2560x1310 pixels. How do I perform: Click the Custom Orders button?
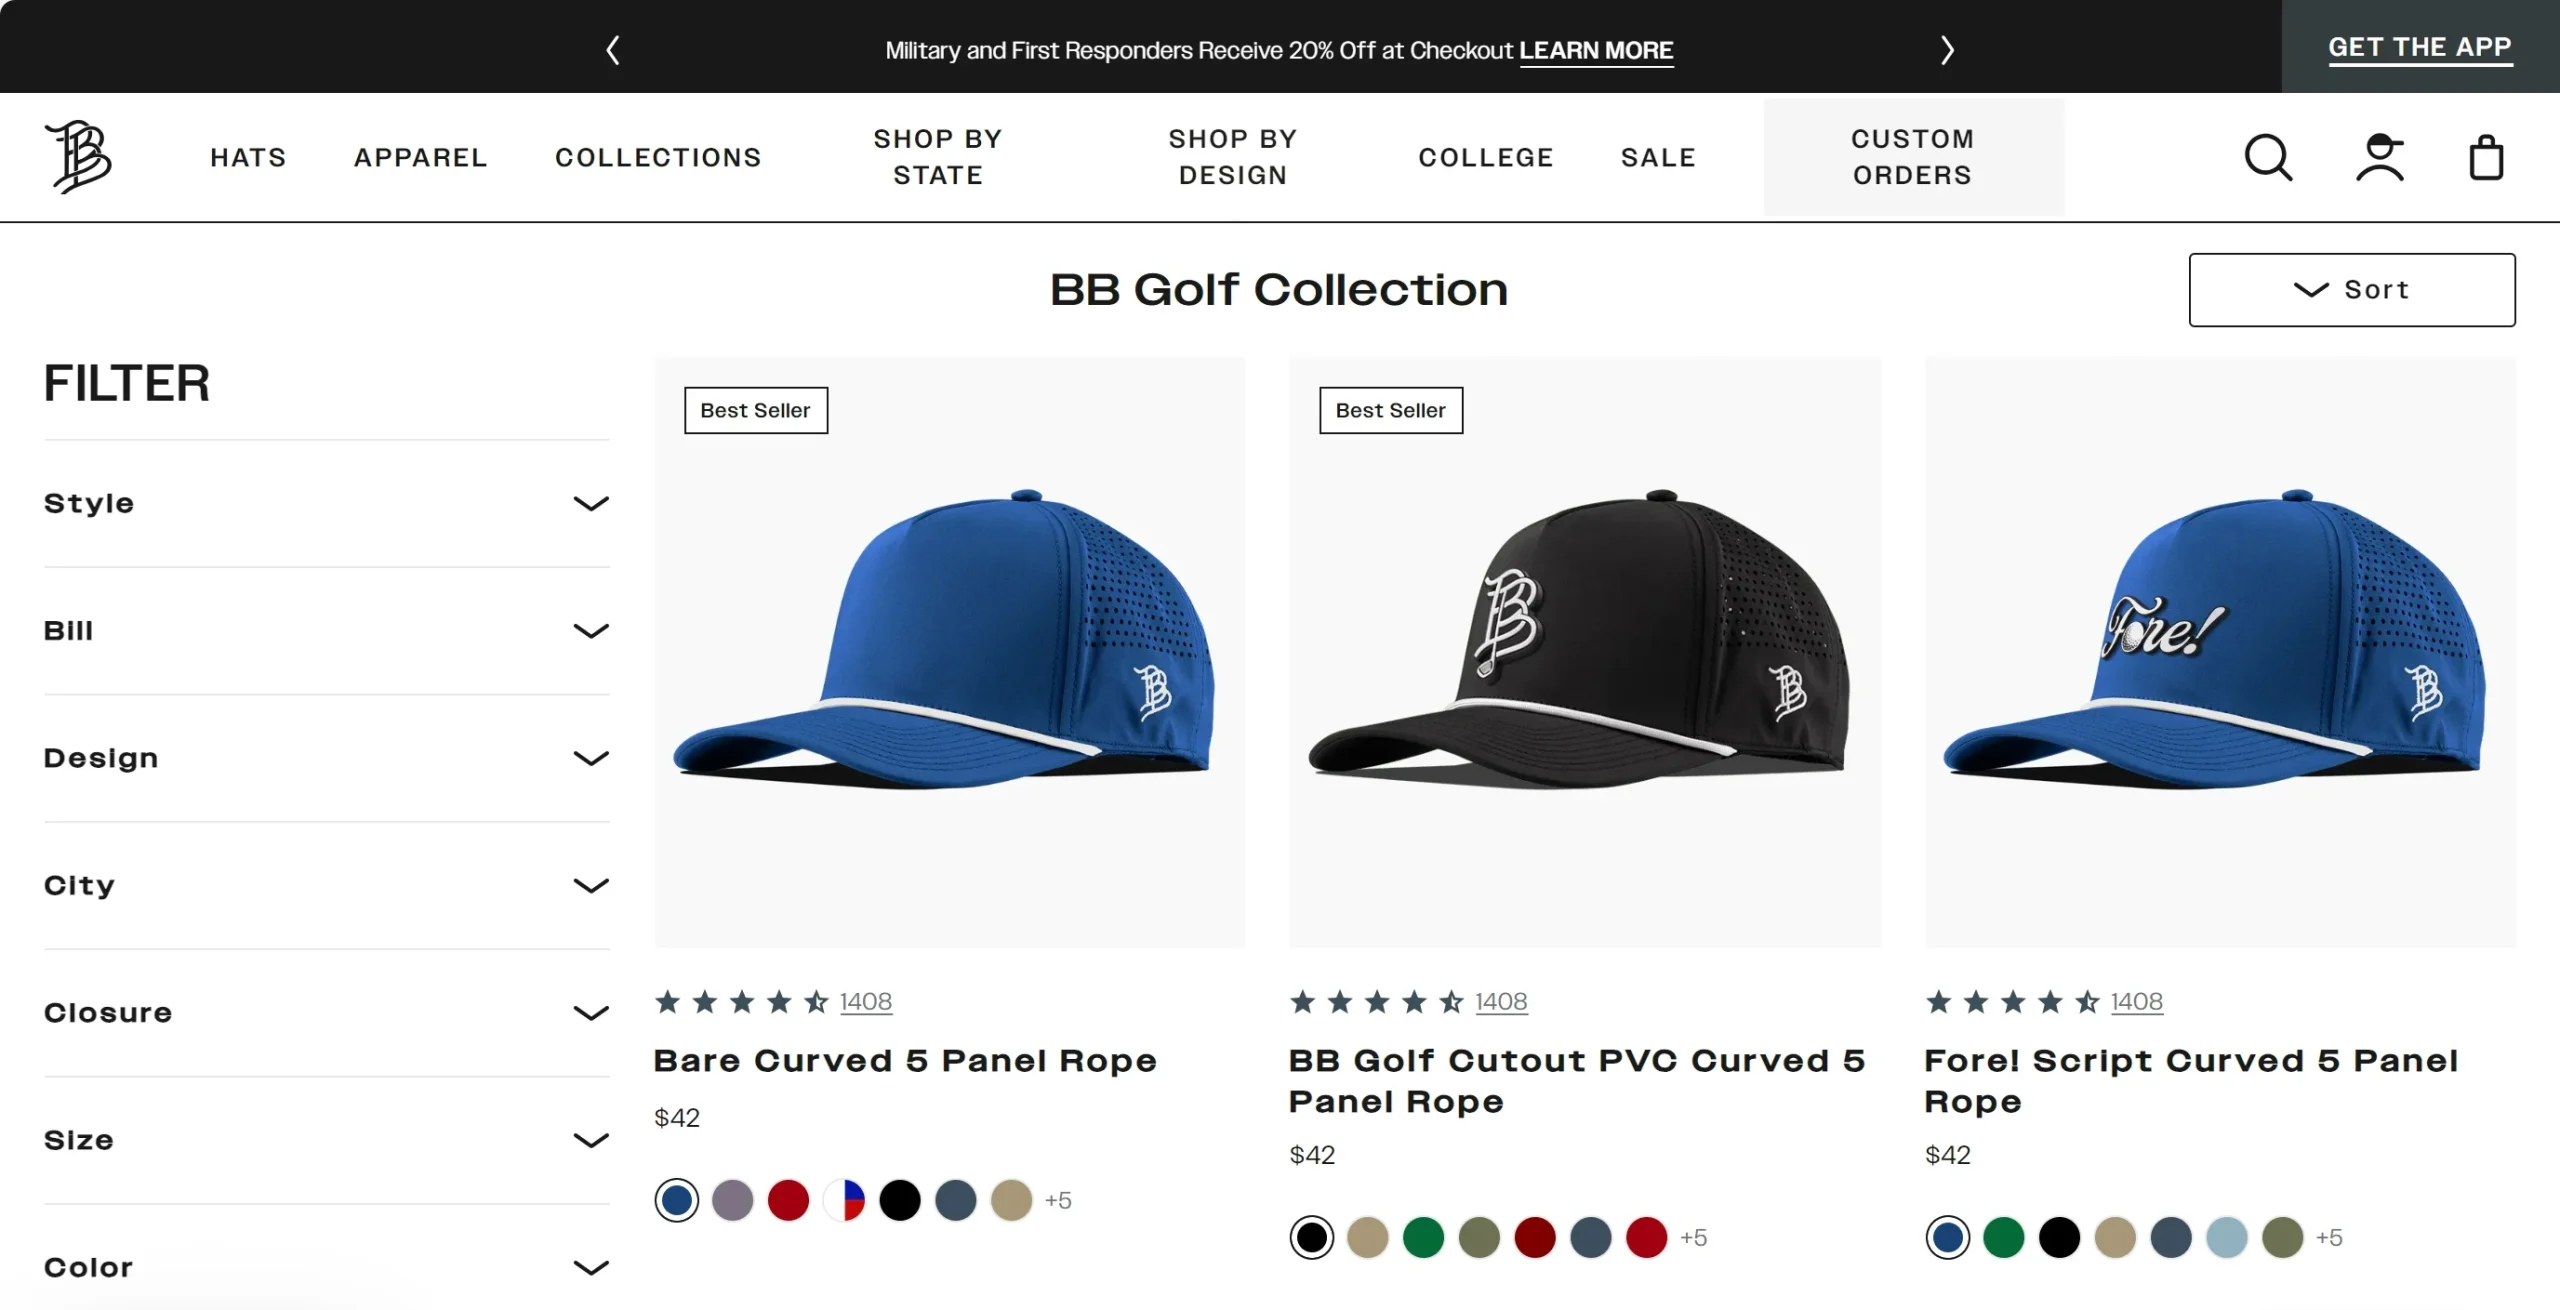[x=1912, y=157]
